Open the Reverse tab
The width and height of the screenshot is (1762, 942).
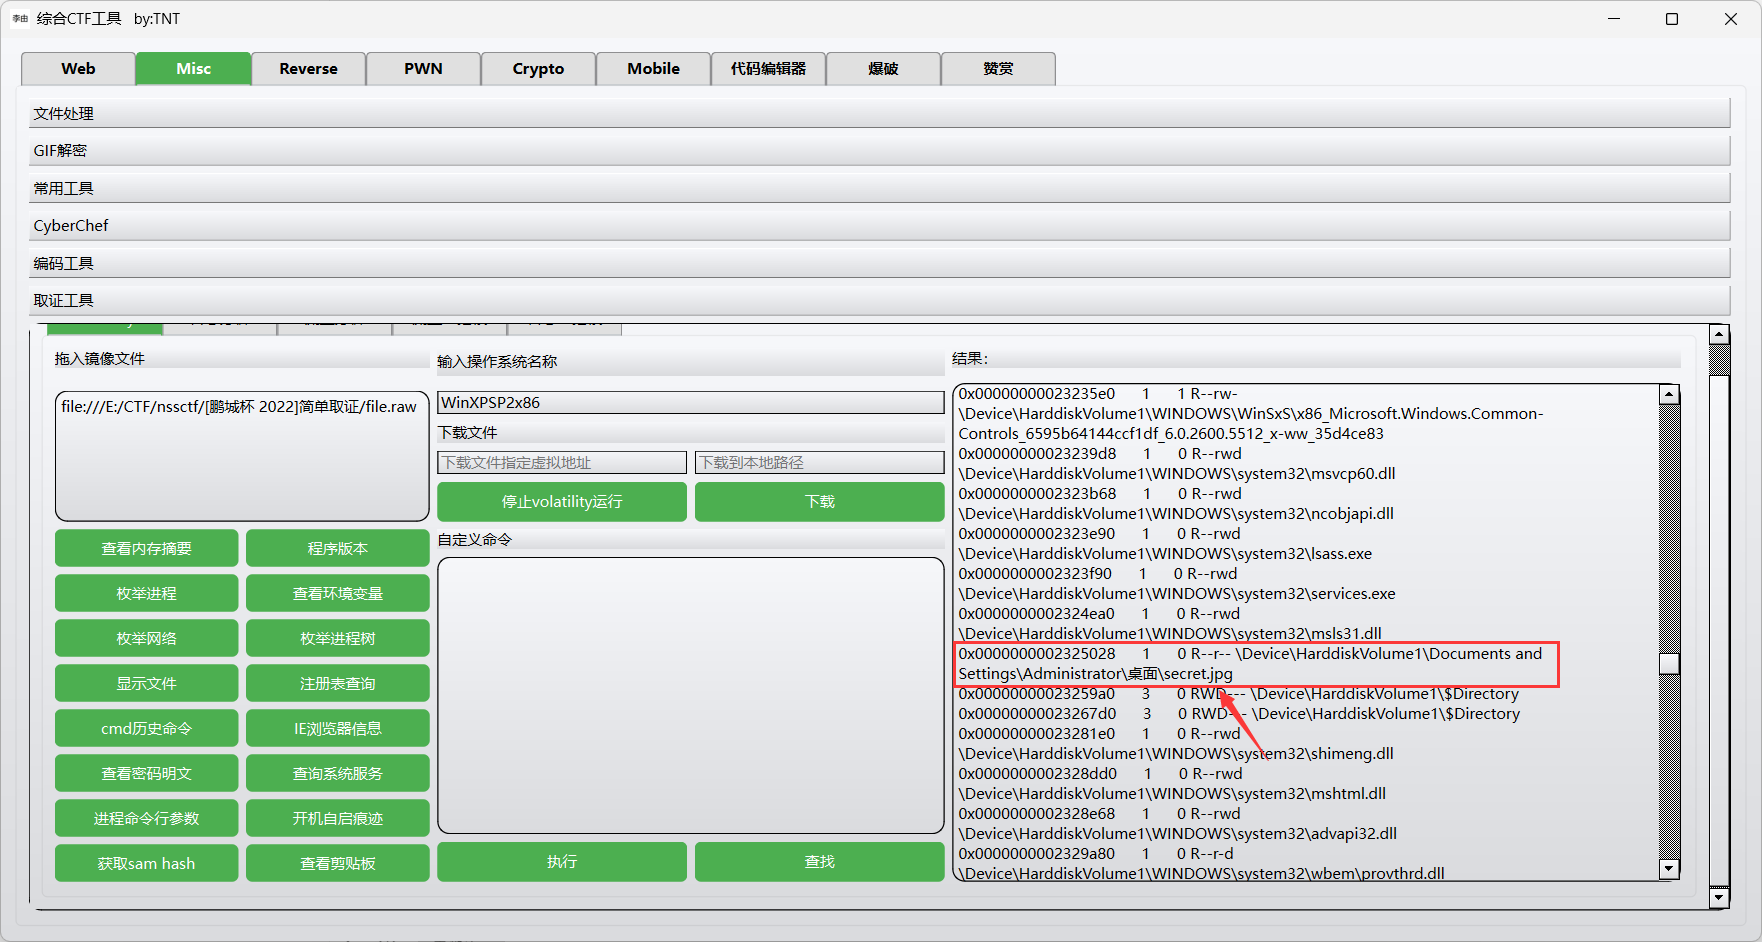(308, 69)
